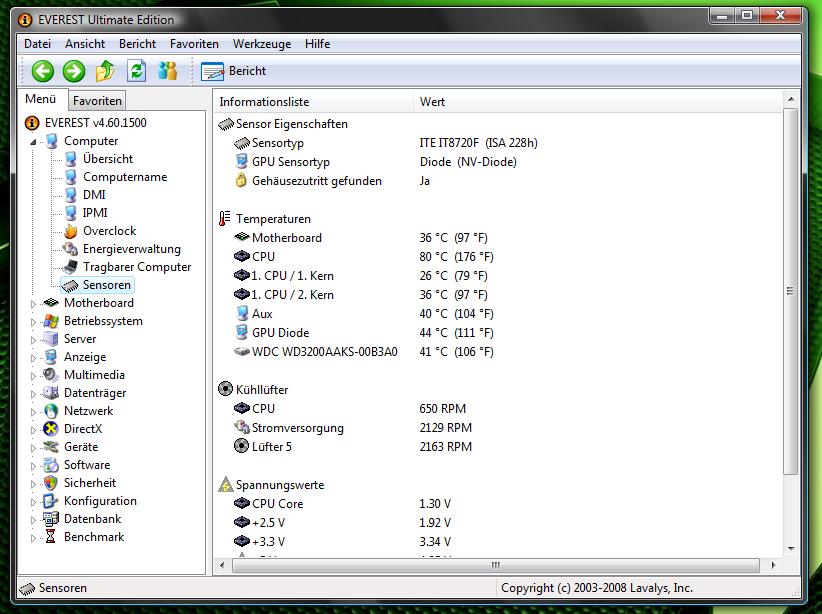822x614 pixels.
Task: Select the Temperaturen thermometer group row
Action: click(x=265, y=219)
